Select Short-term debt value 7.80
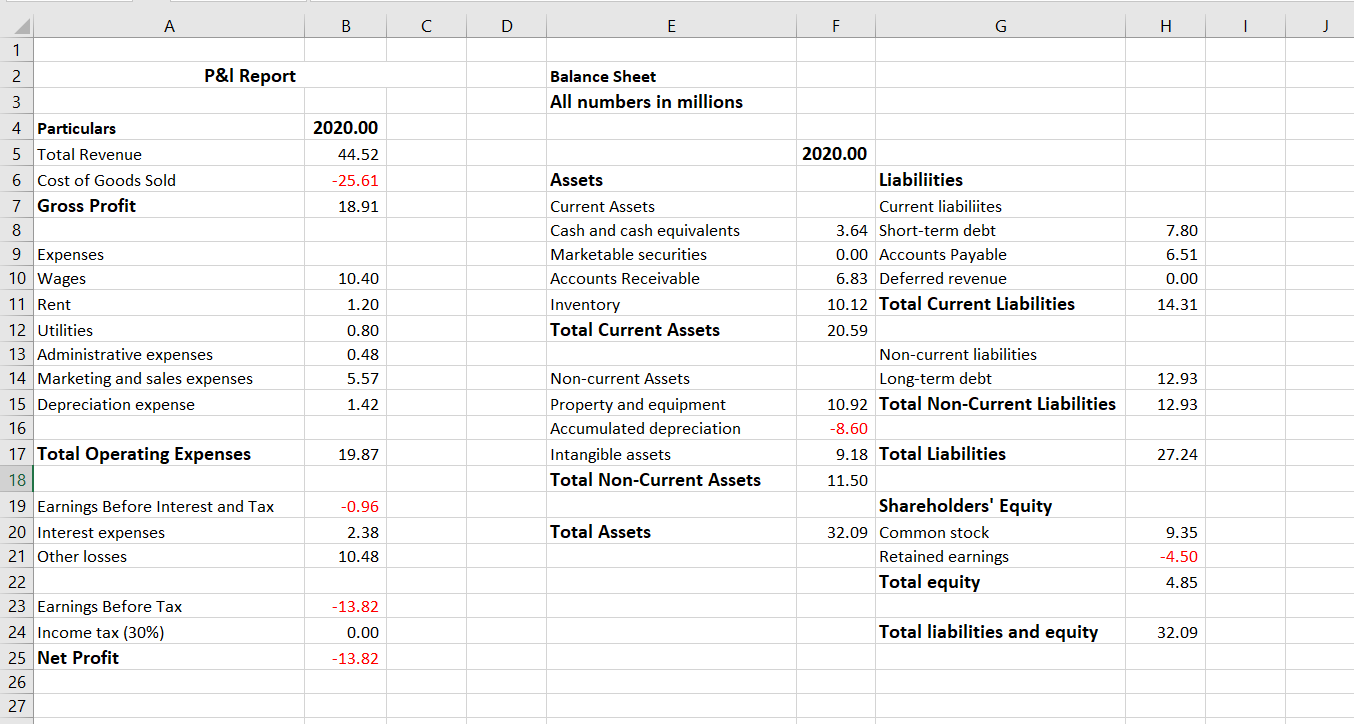Screen dimensions: 1354x724 pos(1166,230)
